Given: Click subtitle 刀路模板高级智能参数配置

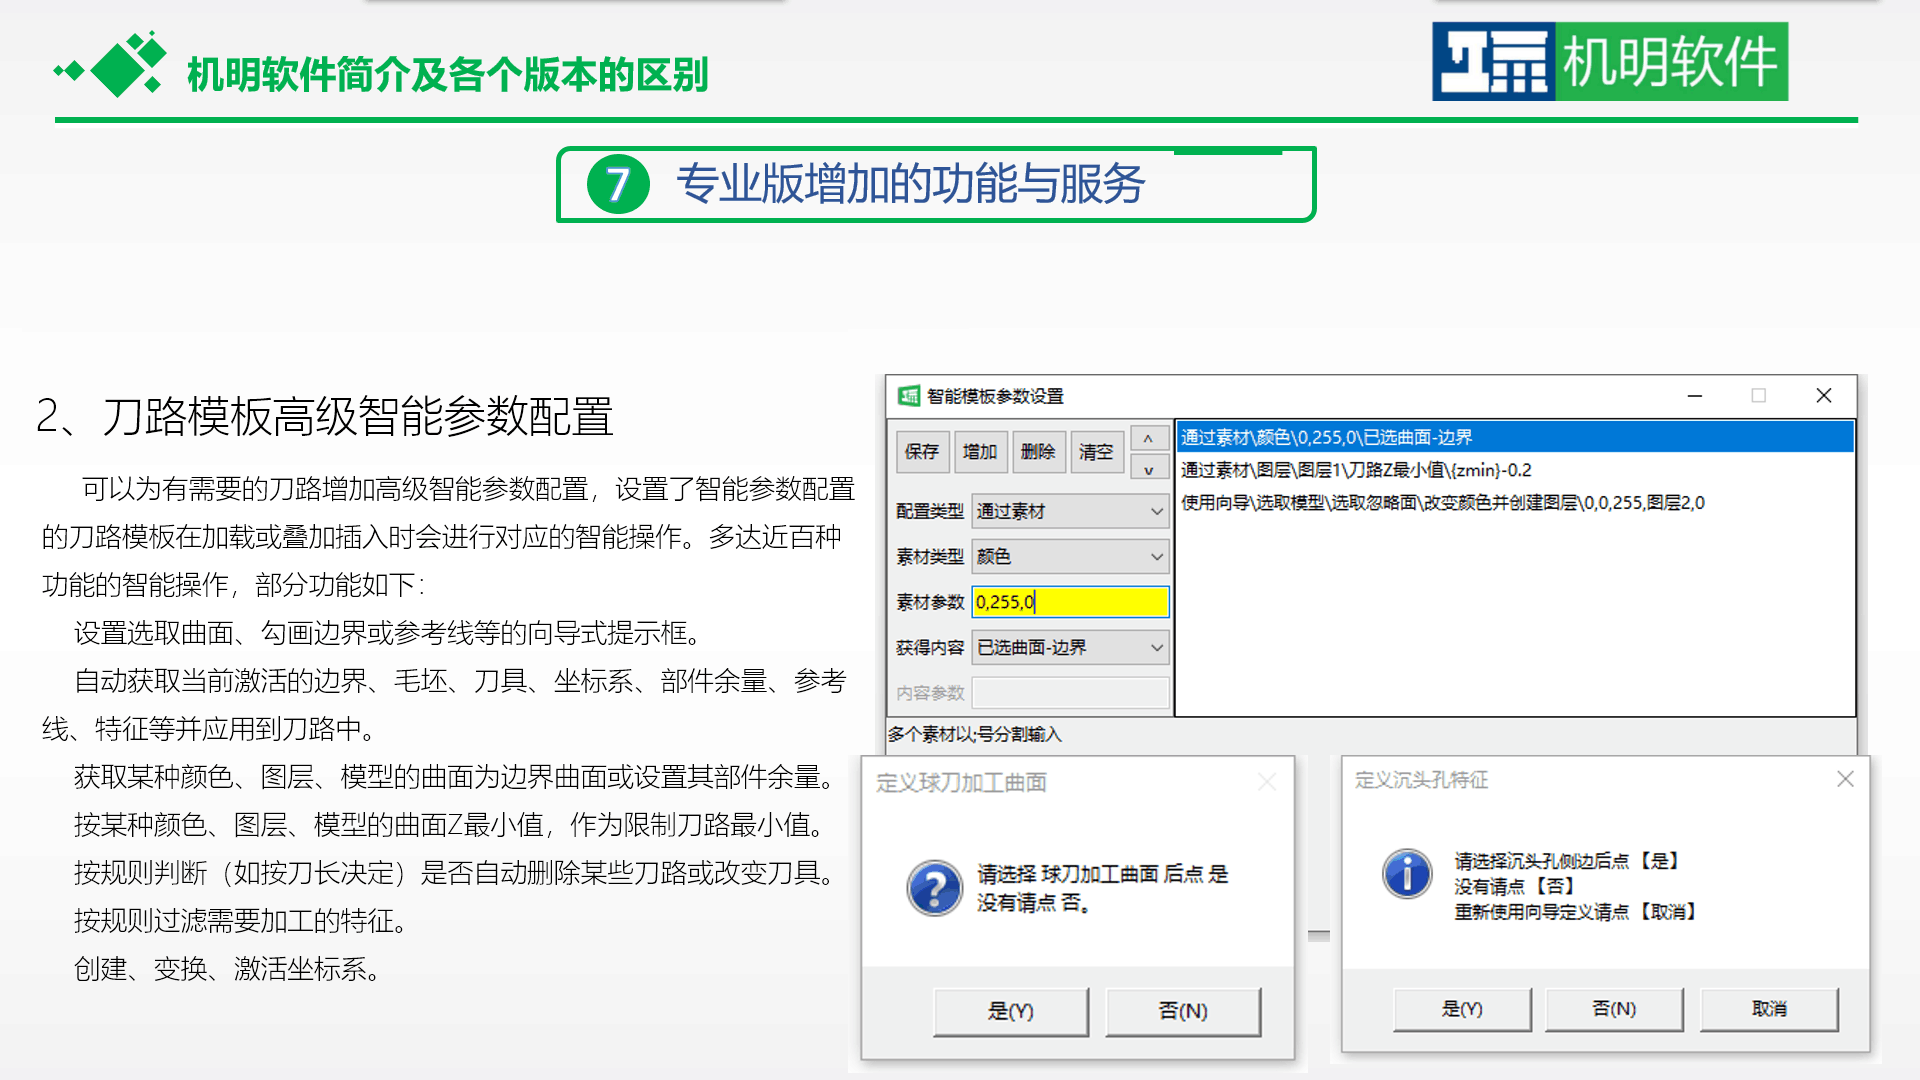Looking at the screenshot, I should 358,417.
